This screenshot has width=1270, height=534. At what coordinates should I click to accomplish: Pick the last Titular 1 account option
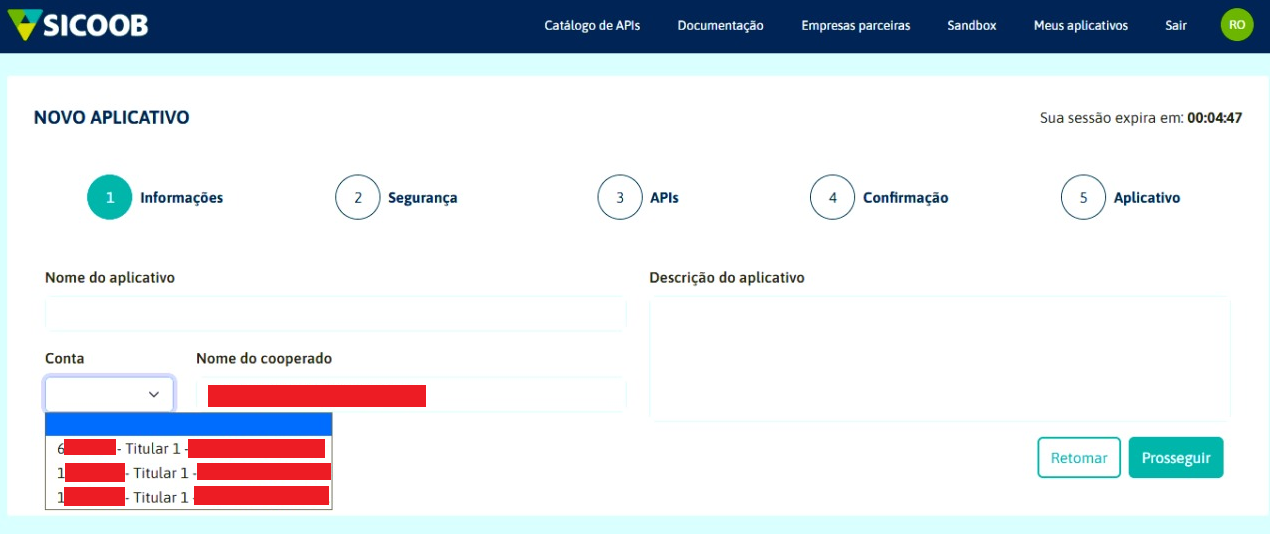tap(188, 497)
